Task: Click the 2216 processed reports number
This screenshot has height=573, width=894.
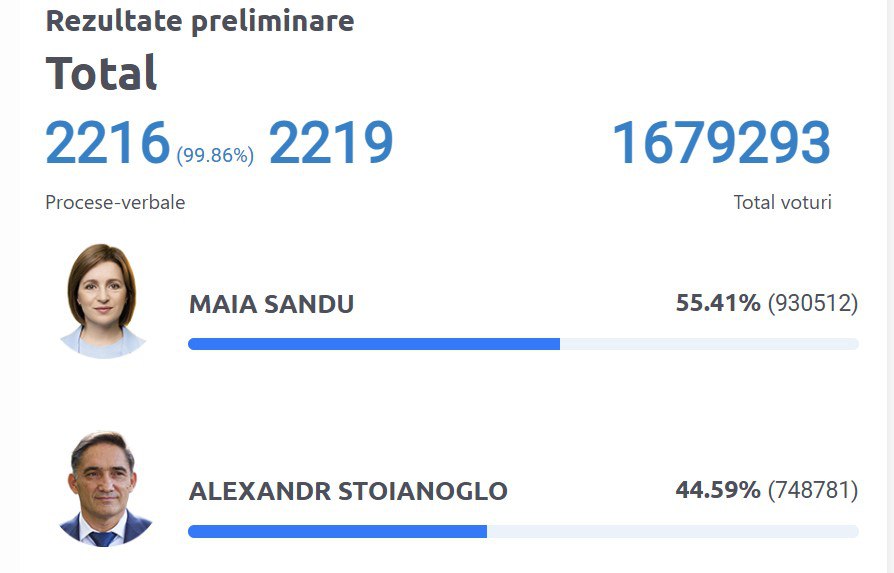Action: 108,144
